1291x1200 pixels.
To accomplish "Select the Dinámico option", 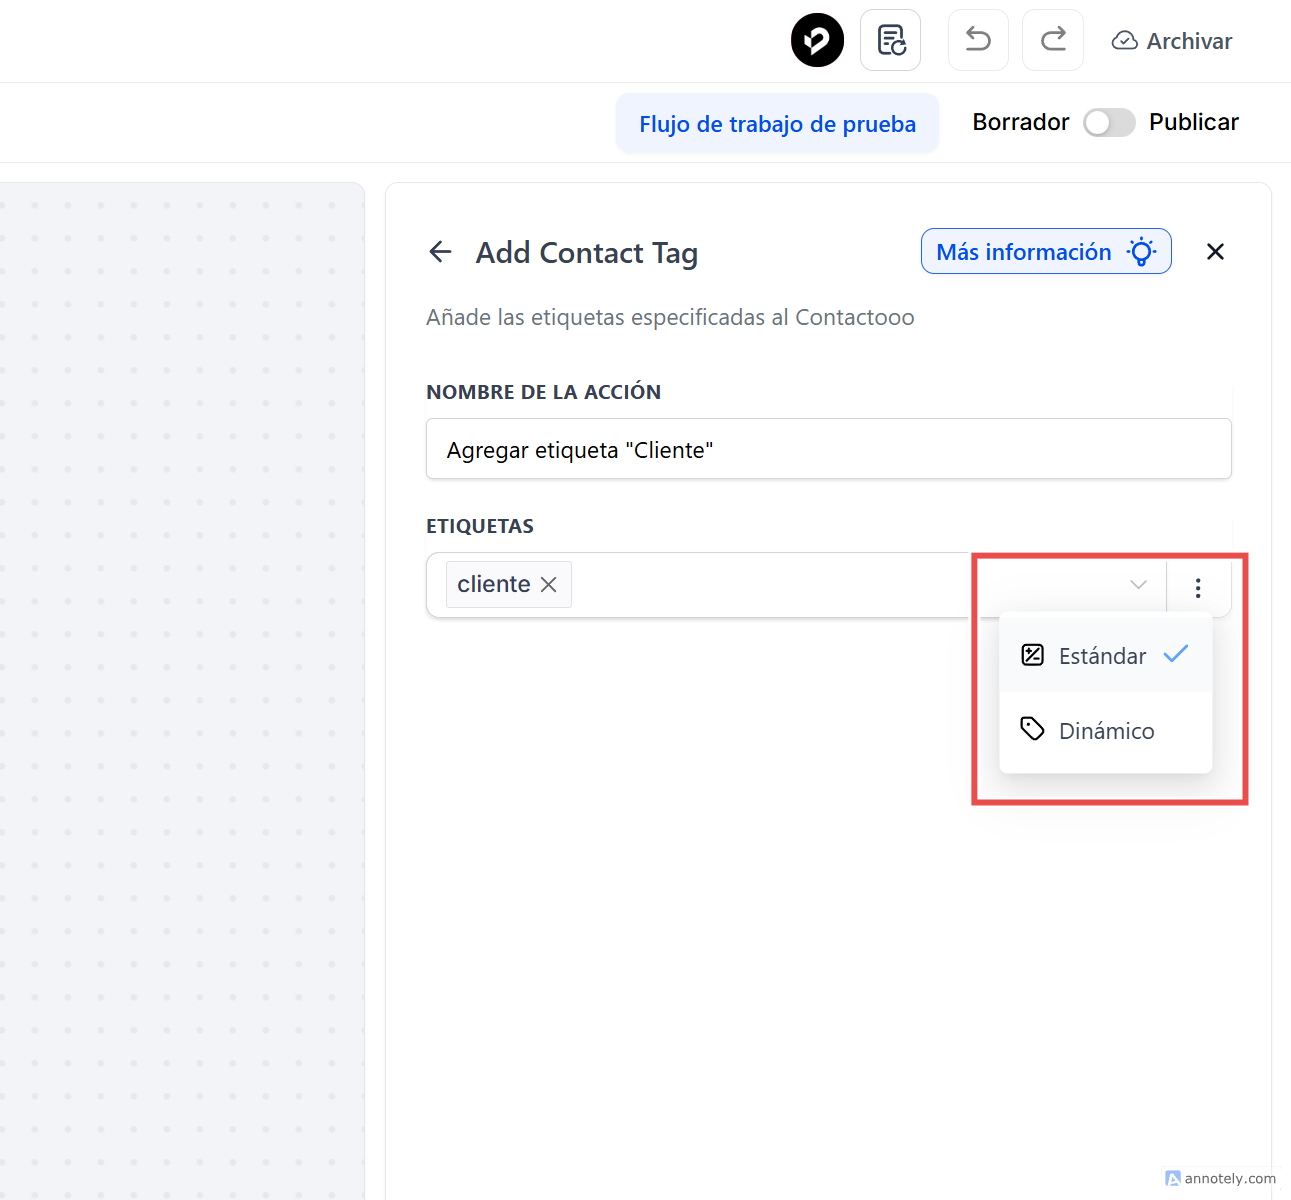I will click(1106, 731).
